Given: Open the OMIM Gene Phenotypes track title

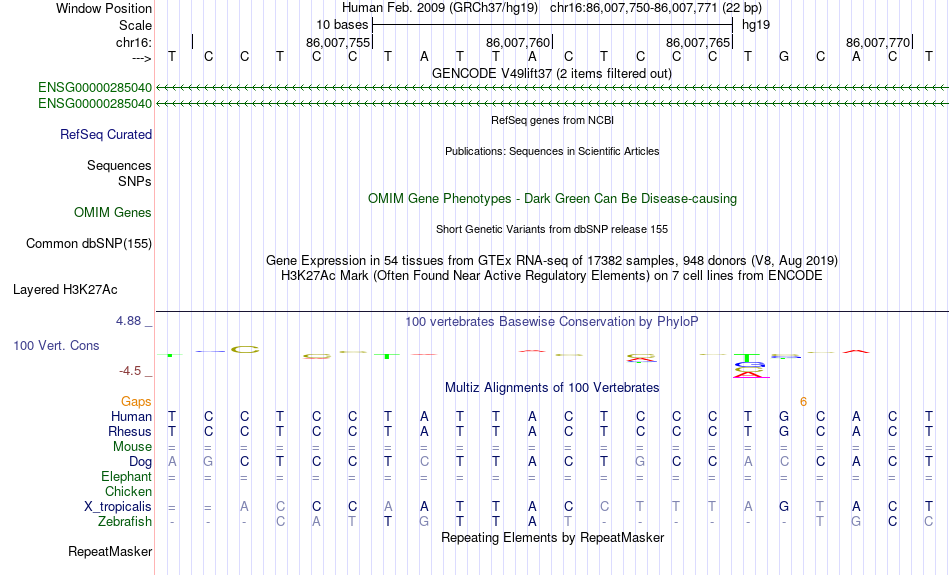Looking at the screenshot, I should 552,199.
